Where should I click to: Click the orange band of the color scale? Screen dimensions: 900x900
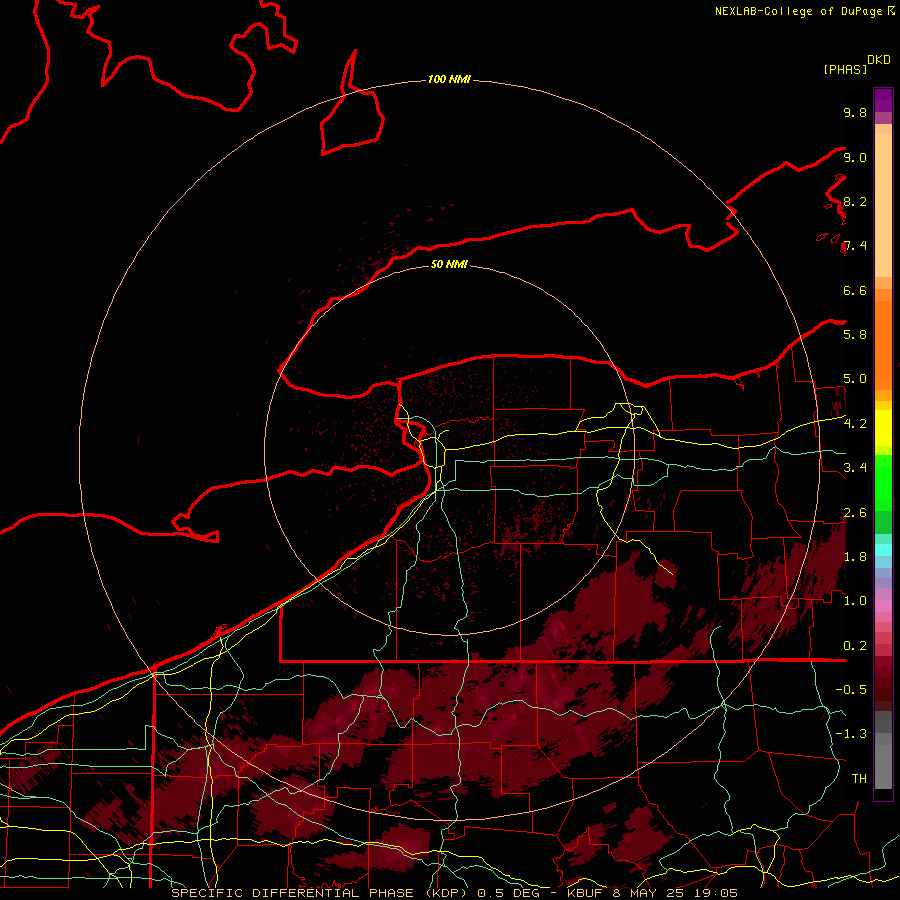coord(883,344)
